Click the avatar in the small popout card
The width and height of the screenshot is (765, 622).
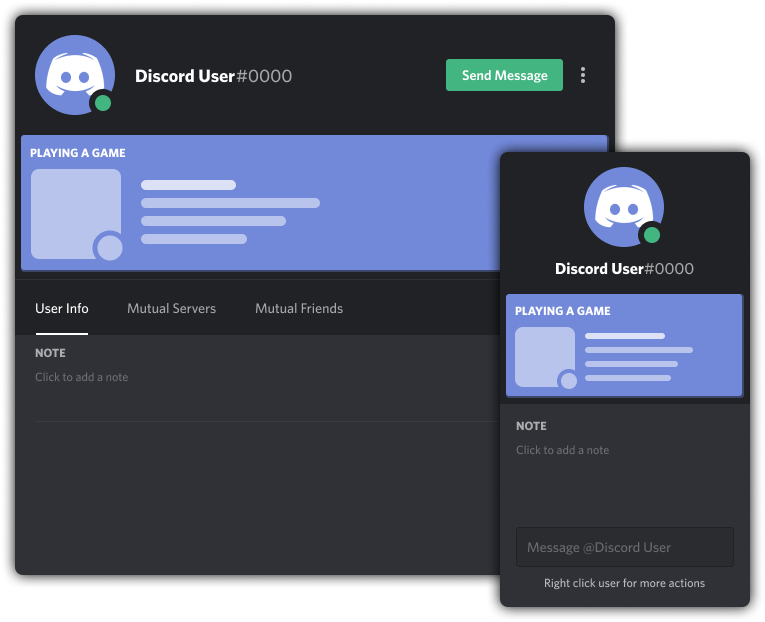[624, 207]
